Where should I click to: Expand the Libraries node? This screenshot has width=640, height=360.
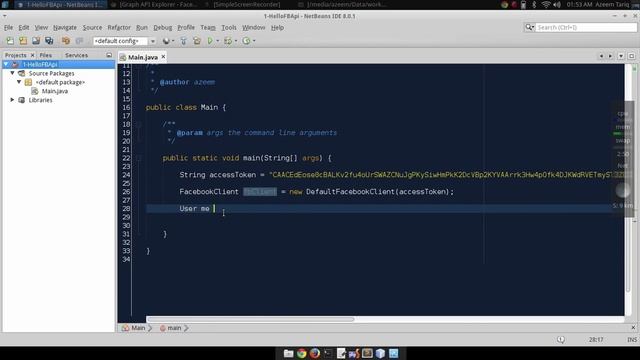pos(13,100)
